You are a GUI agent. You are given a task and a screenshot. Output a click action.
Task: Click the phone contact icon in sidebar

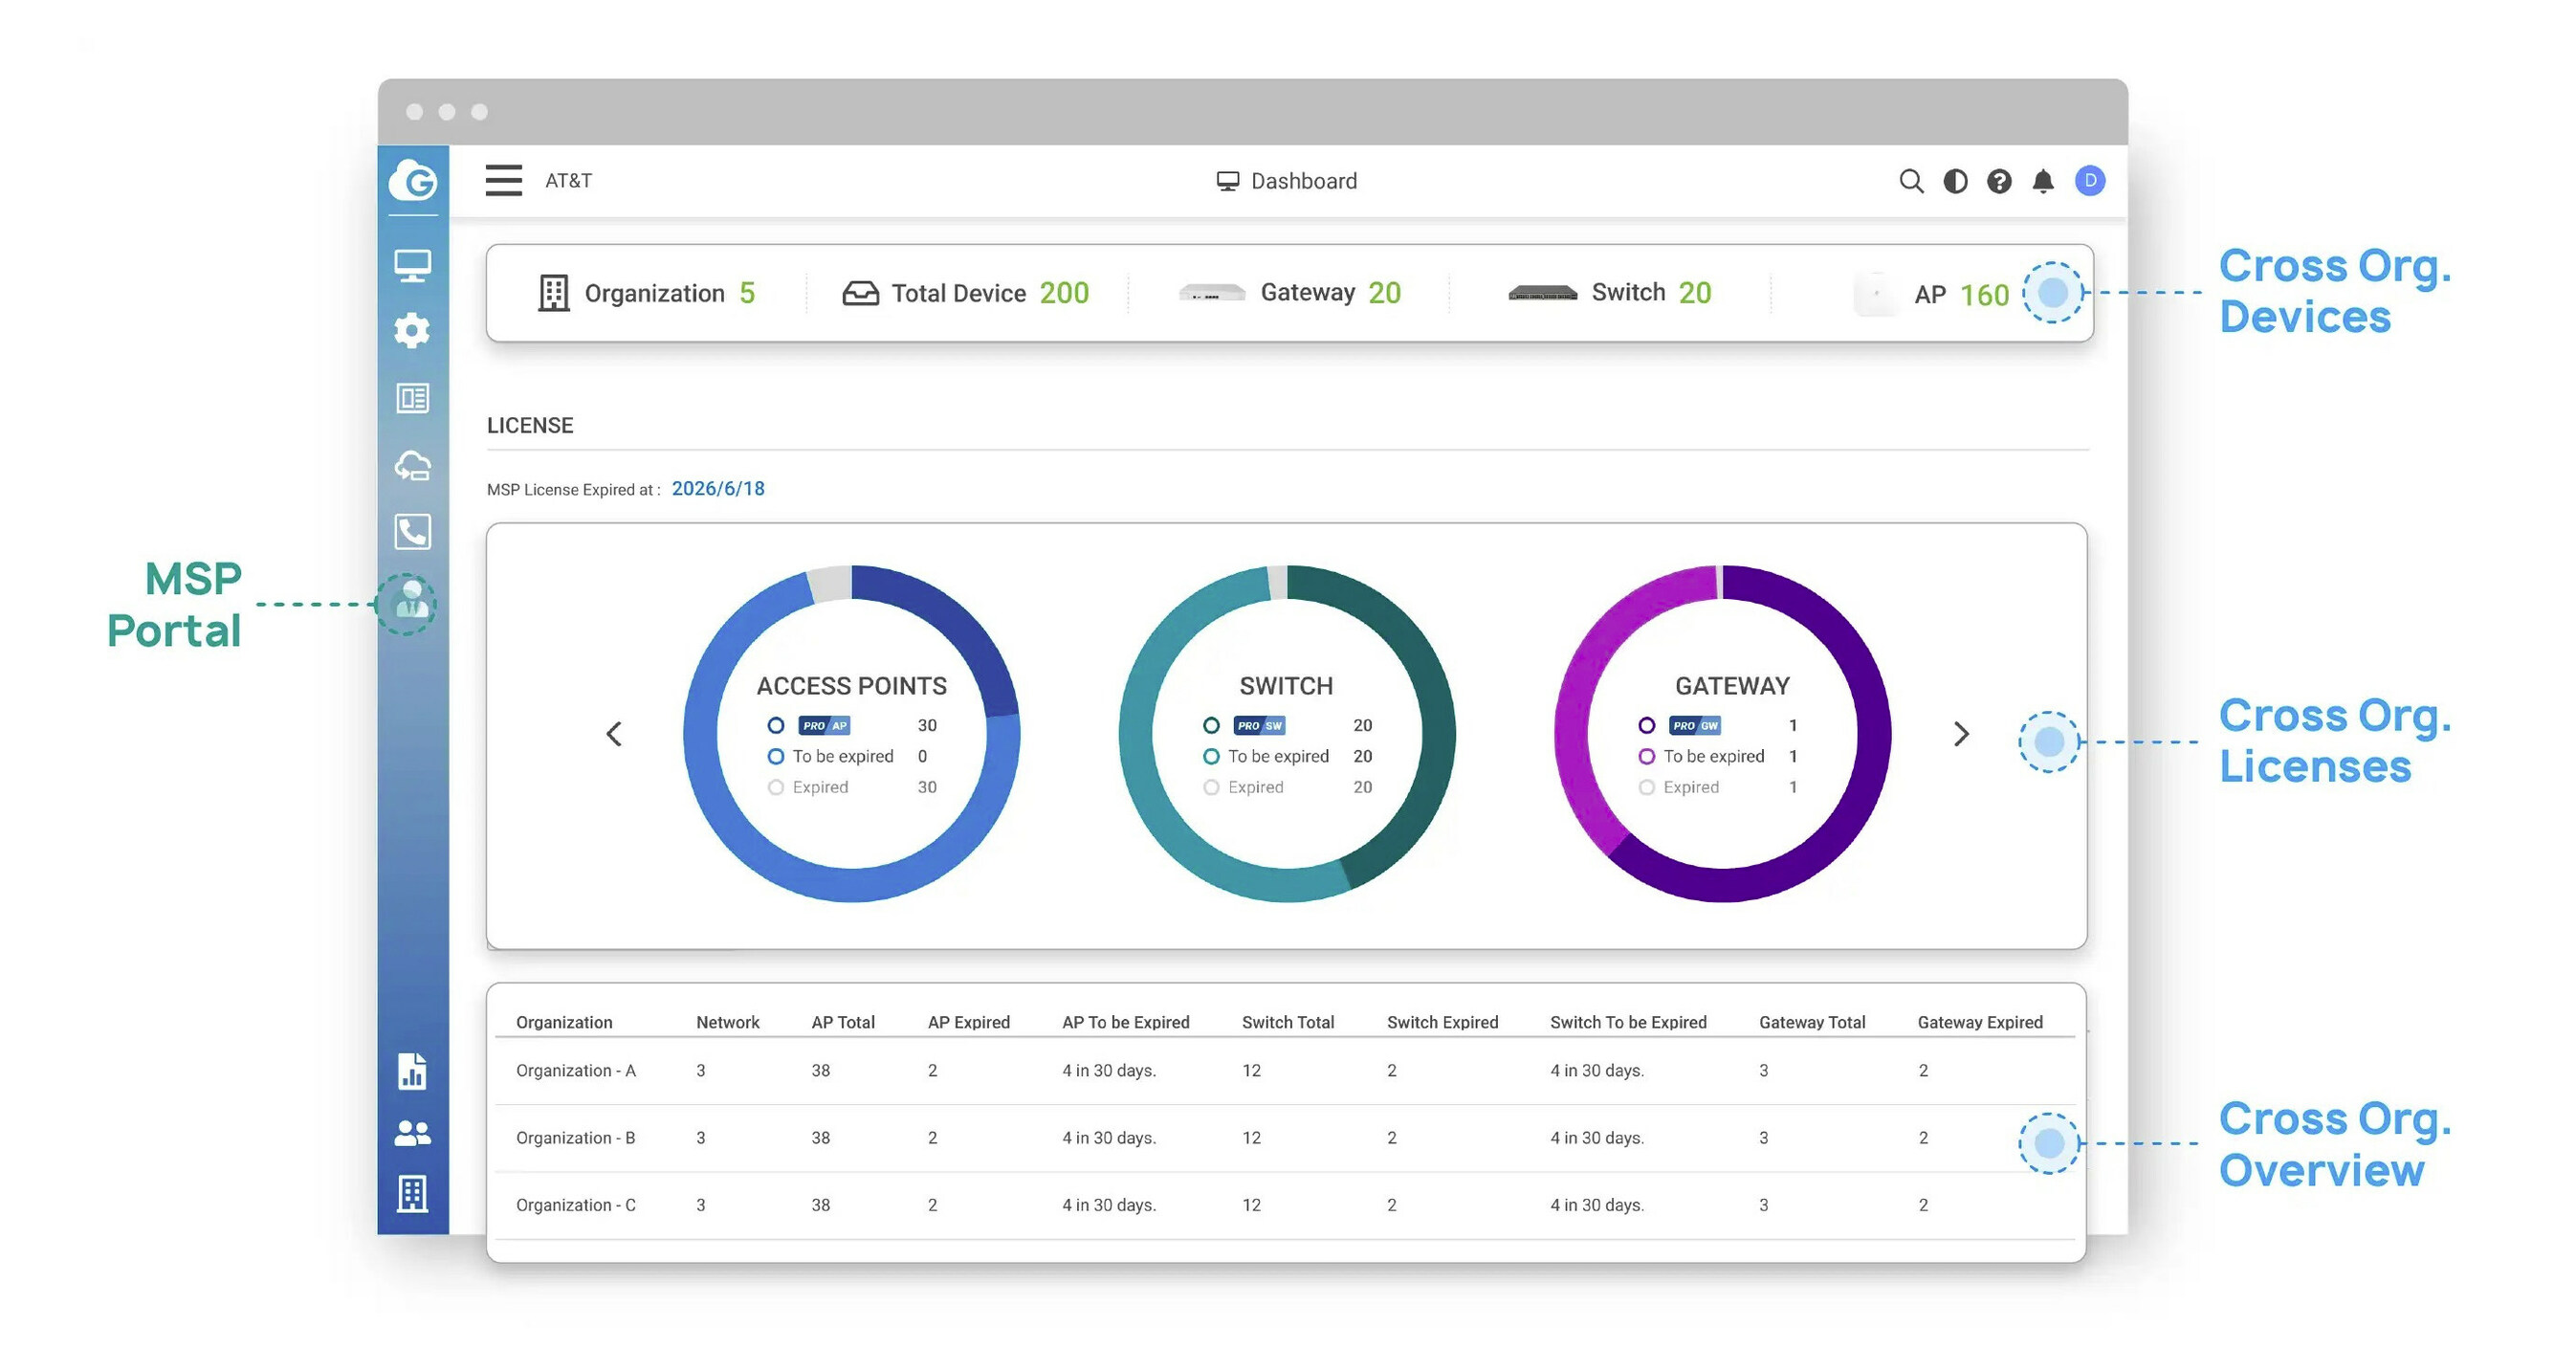(413, 532)
